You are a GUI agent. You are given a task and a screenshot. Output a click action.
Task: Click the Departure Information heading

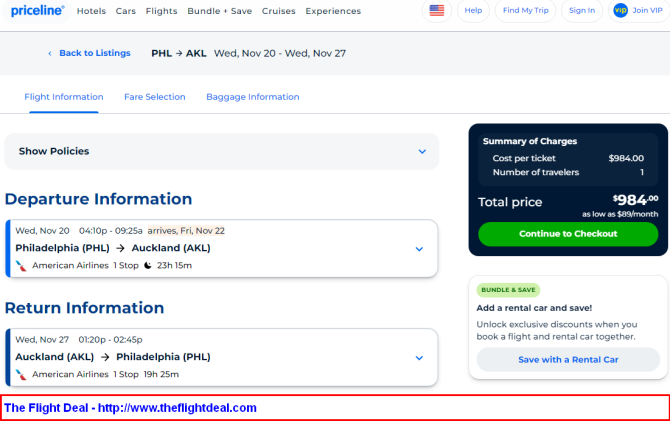(x=98, y=199)
